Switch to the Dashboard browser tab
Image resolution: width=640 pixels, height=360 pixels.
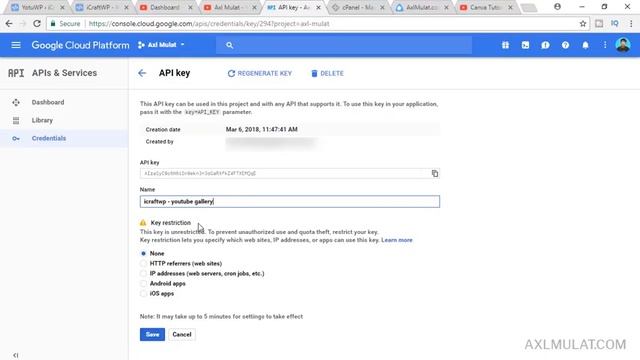166,7
